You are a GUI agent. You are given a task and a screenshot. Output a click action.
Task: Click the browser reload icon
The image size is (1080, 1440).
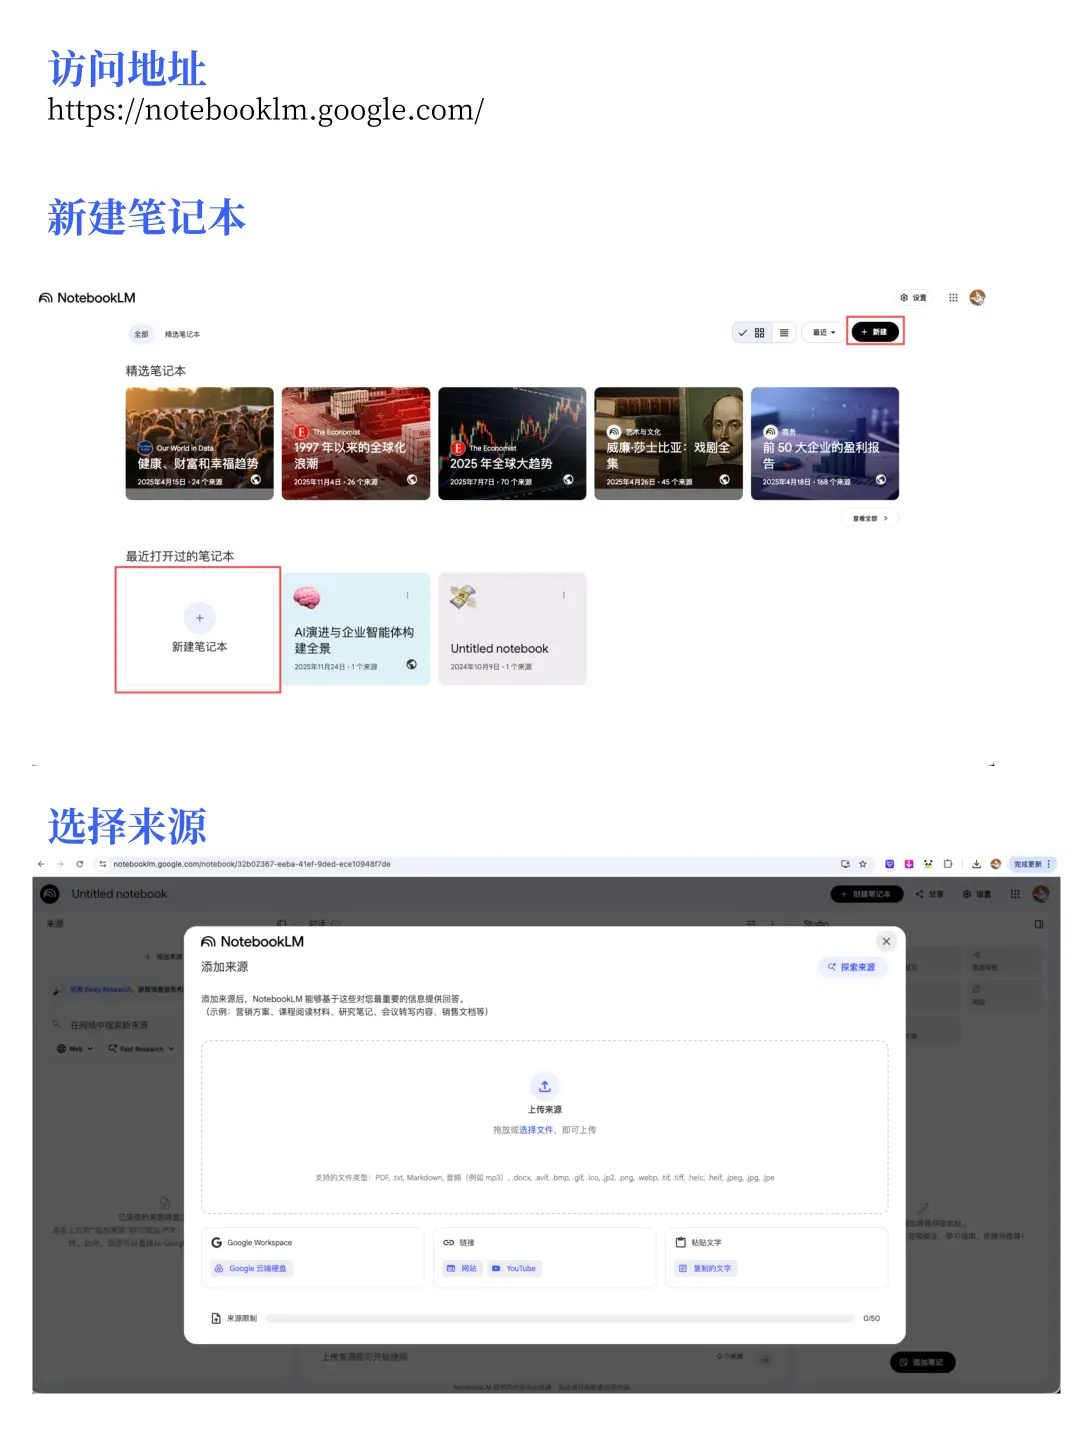click(79, 864)
